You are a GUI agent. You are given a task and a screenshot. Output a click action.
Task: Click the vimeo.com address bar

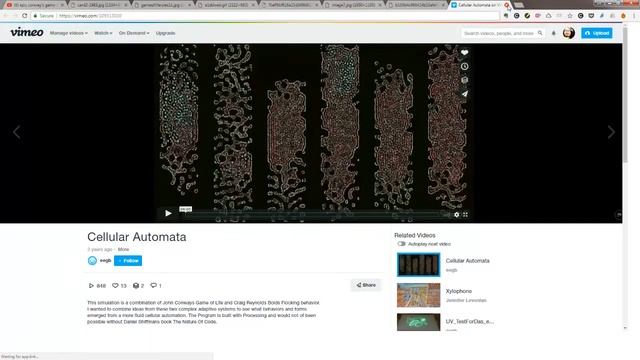pyautogui.click(x=265, y=16)
